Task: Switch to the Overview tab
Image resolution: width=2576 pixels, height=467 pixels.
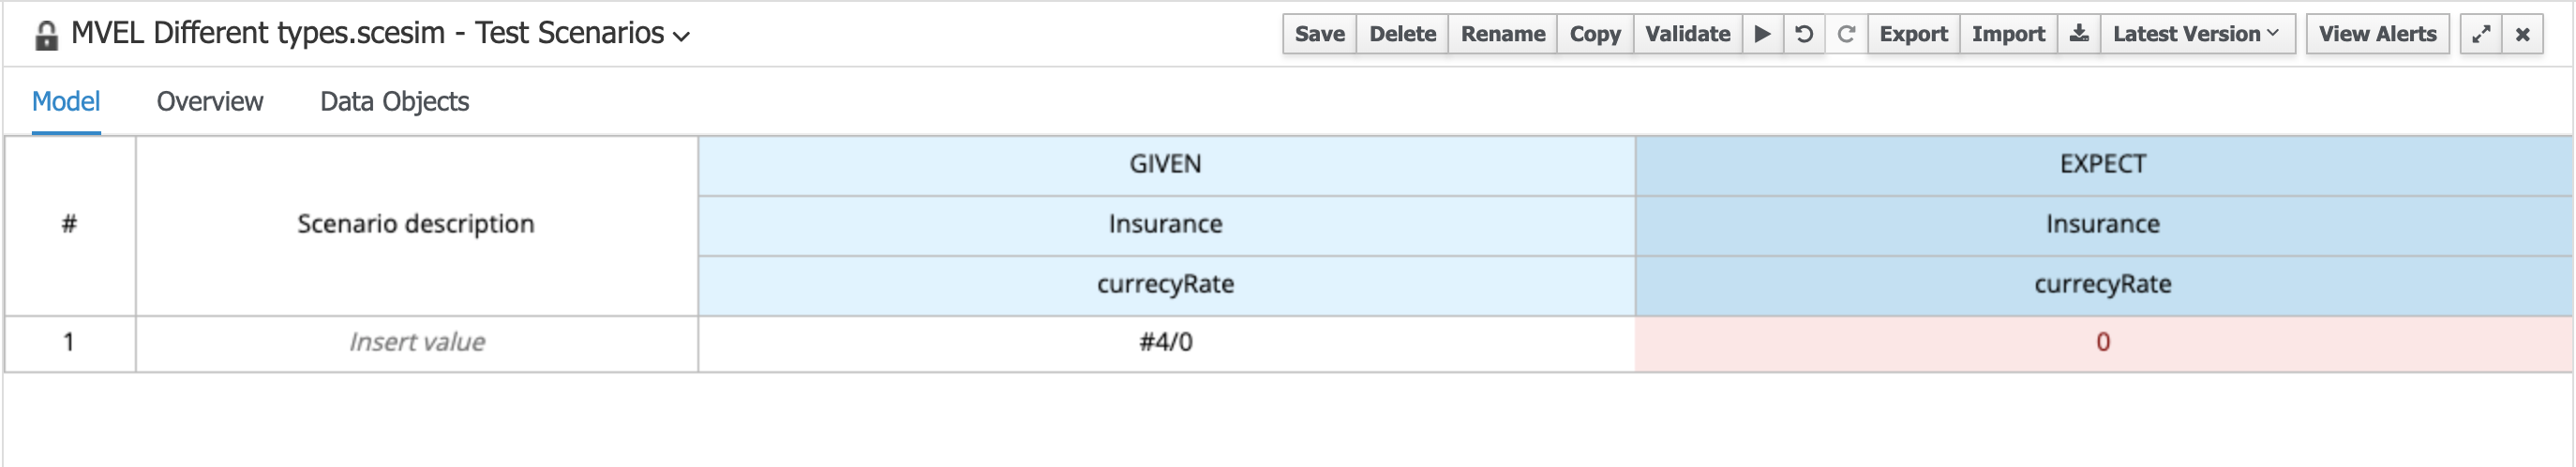Action: [x=210, y=101]
